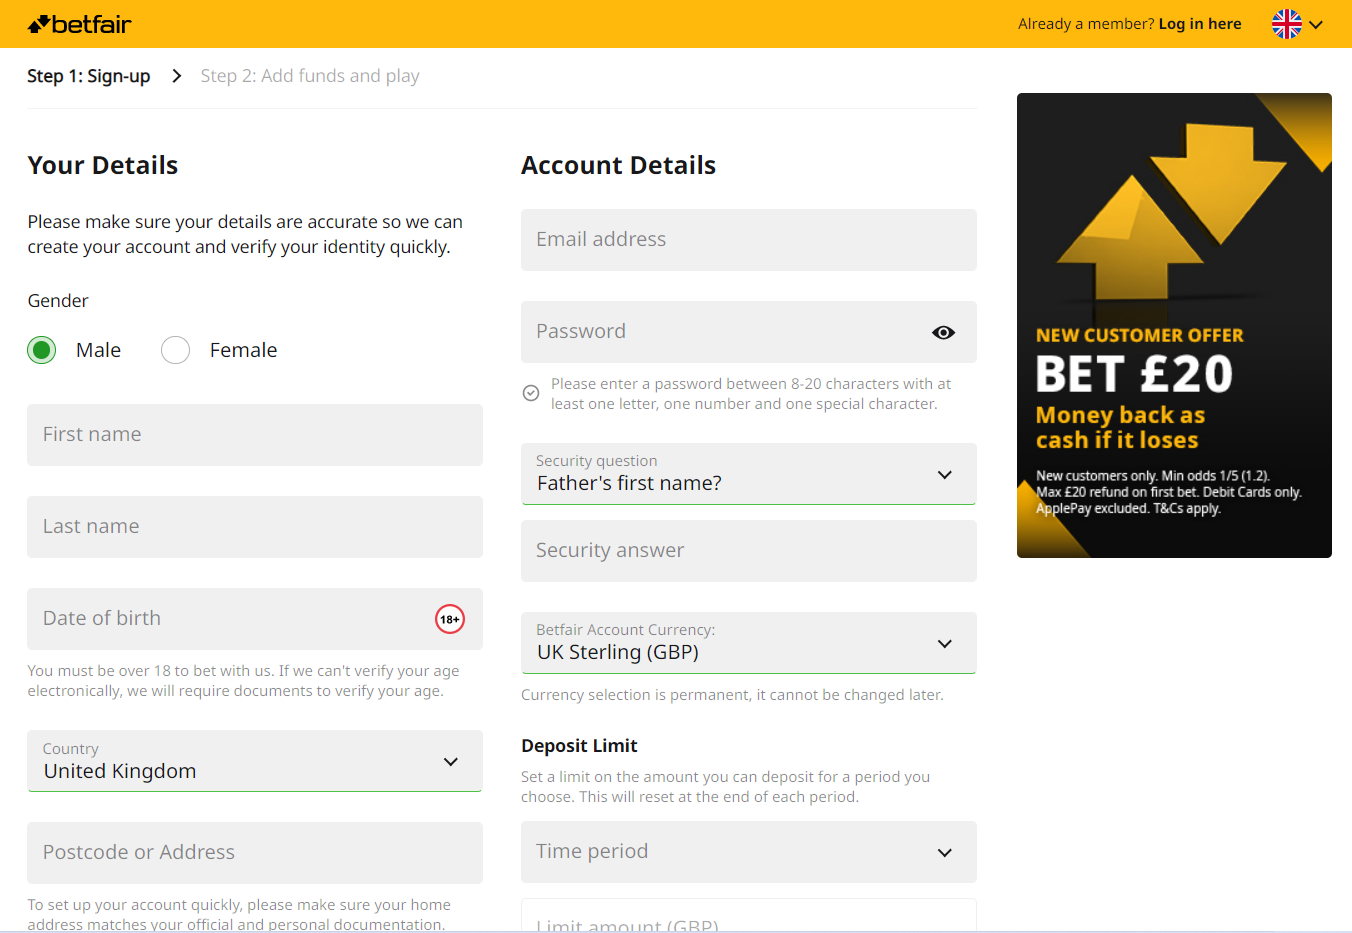Click the Betfair logo
Screen dimensions: 1352x933
(x=80, y=24)
